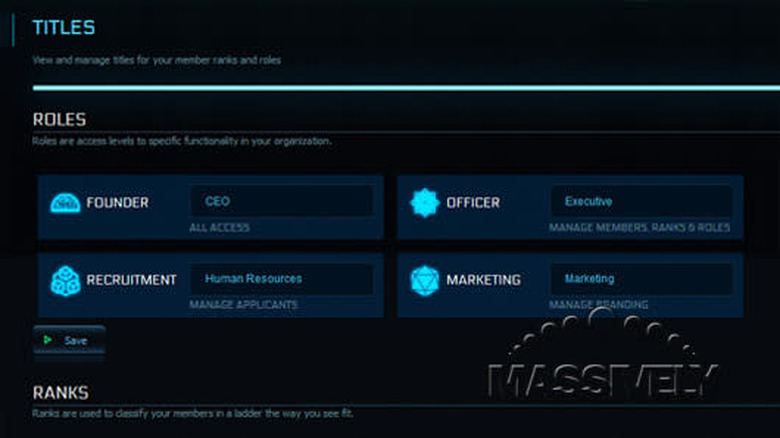Click the Officer role badge icon
Image resolution: width=780 pixels, height=438 pixels.
[x=425, y=203]
